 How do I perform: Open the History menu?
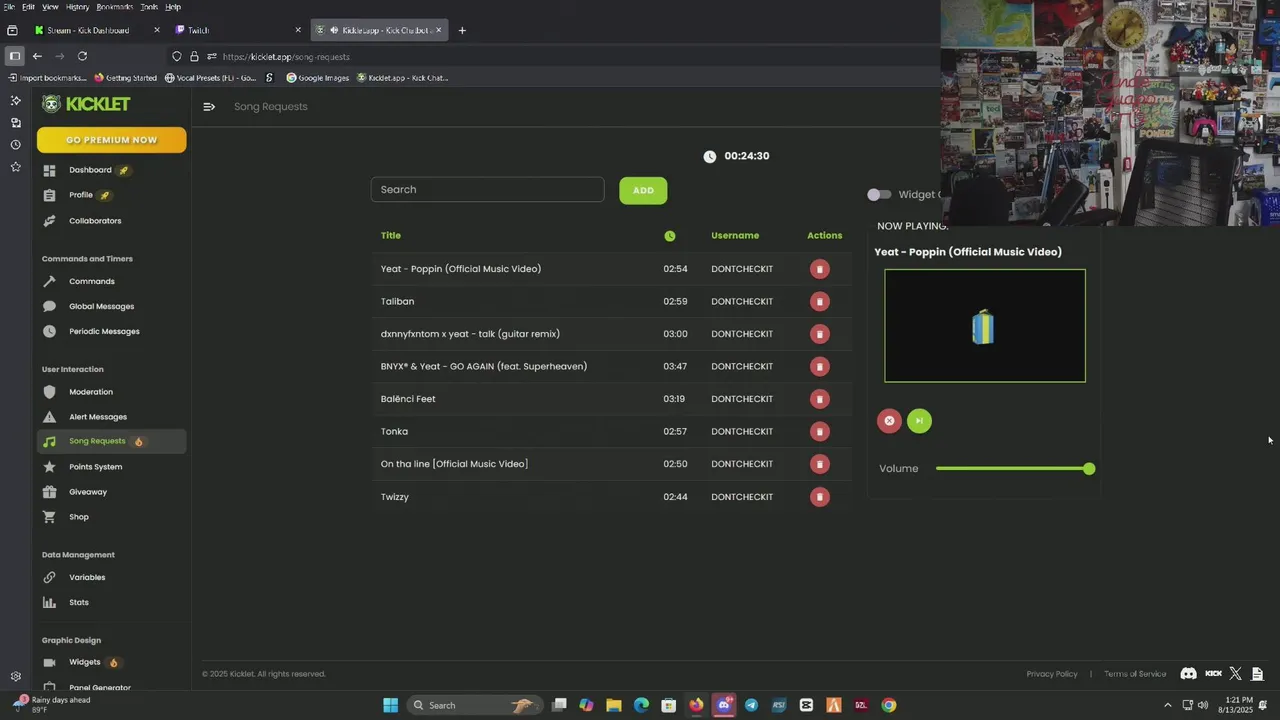77,7
